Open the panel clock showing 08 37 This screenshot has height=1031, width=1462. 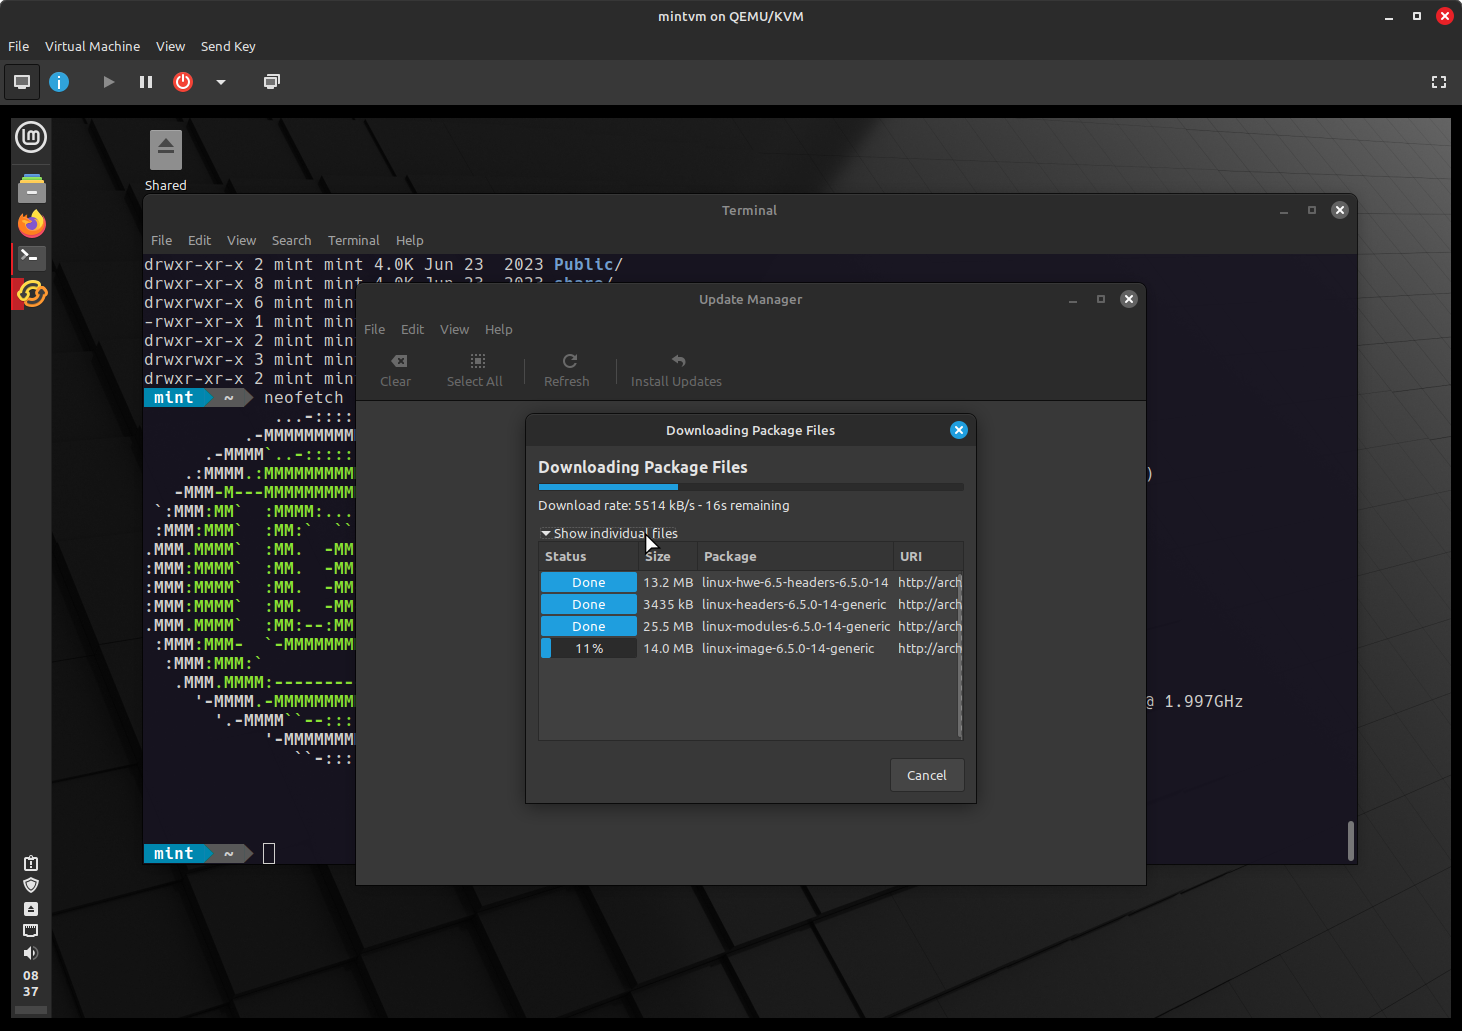31,984
